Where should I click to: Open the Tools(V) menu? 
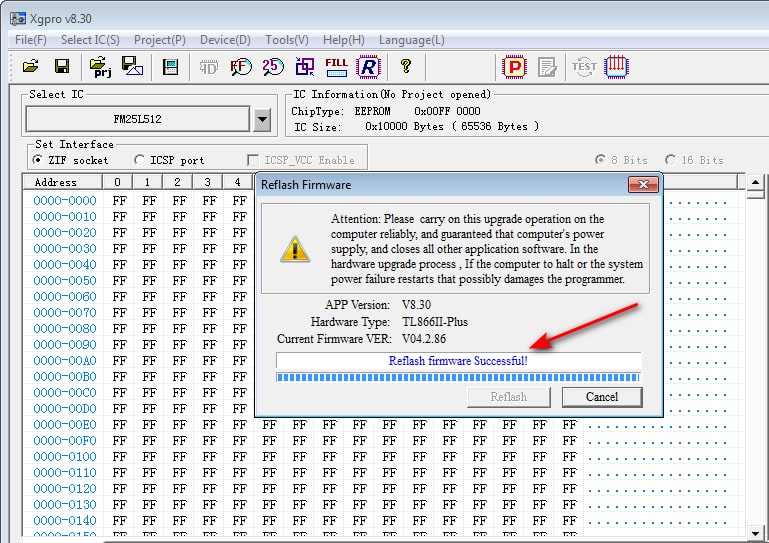pos(286,40)
